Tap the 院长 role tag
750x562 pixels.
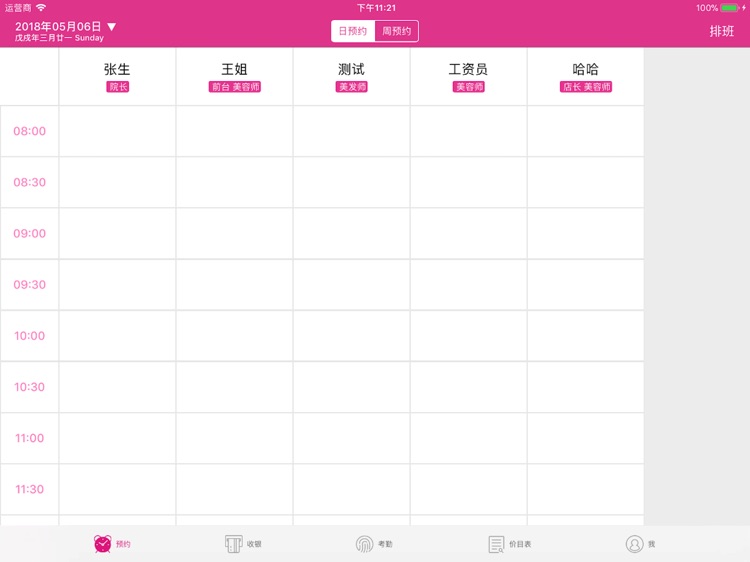118,87
